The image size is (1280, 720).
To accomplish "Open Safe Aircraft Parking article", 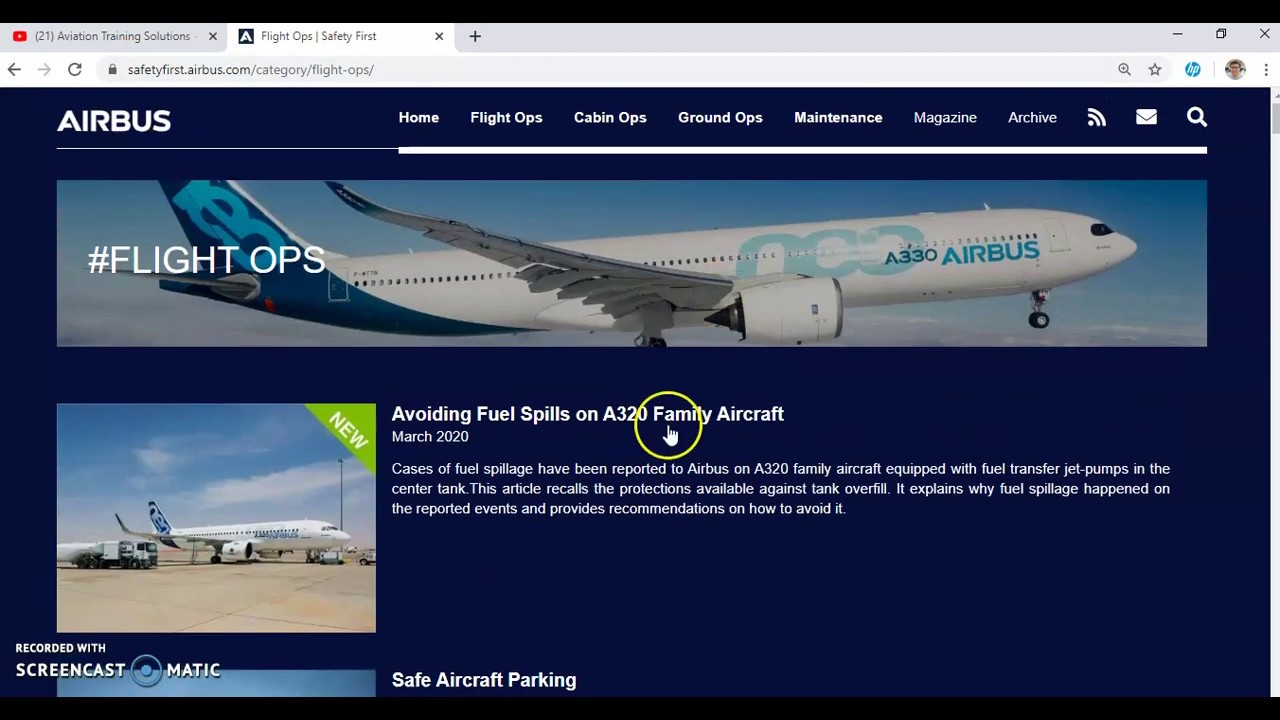I will click(484, 680).
